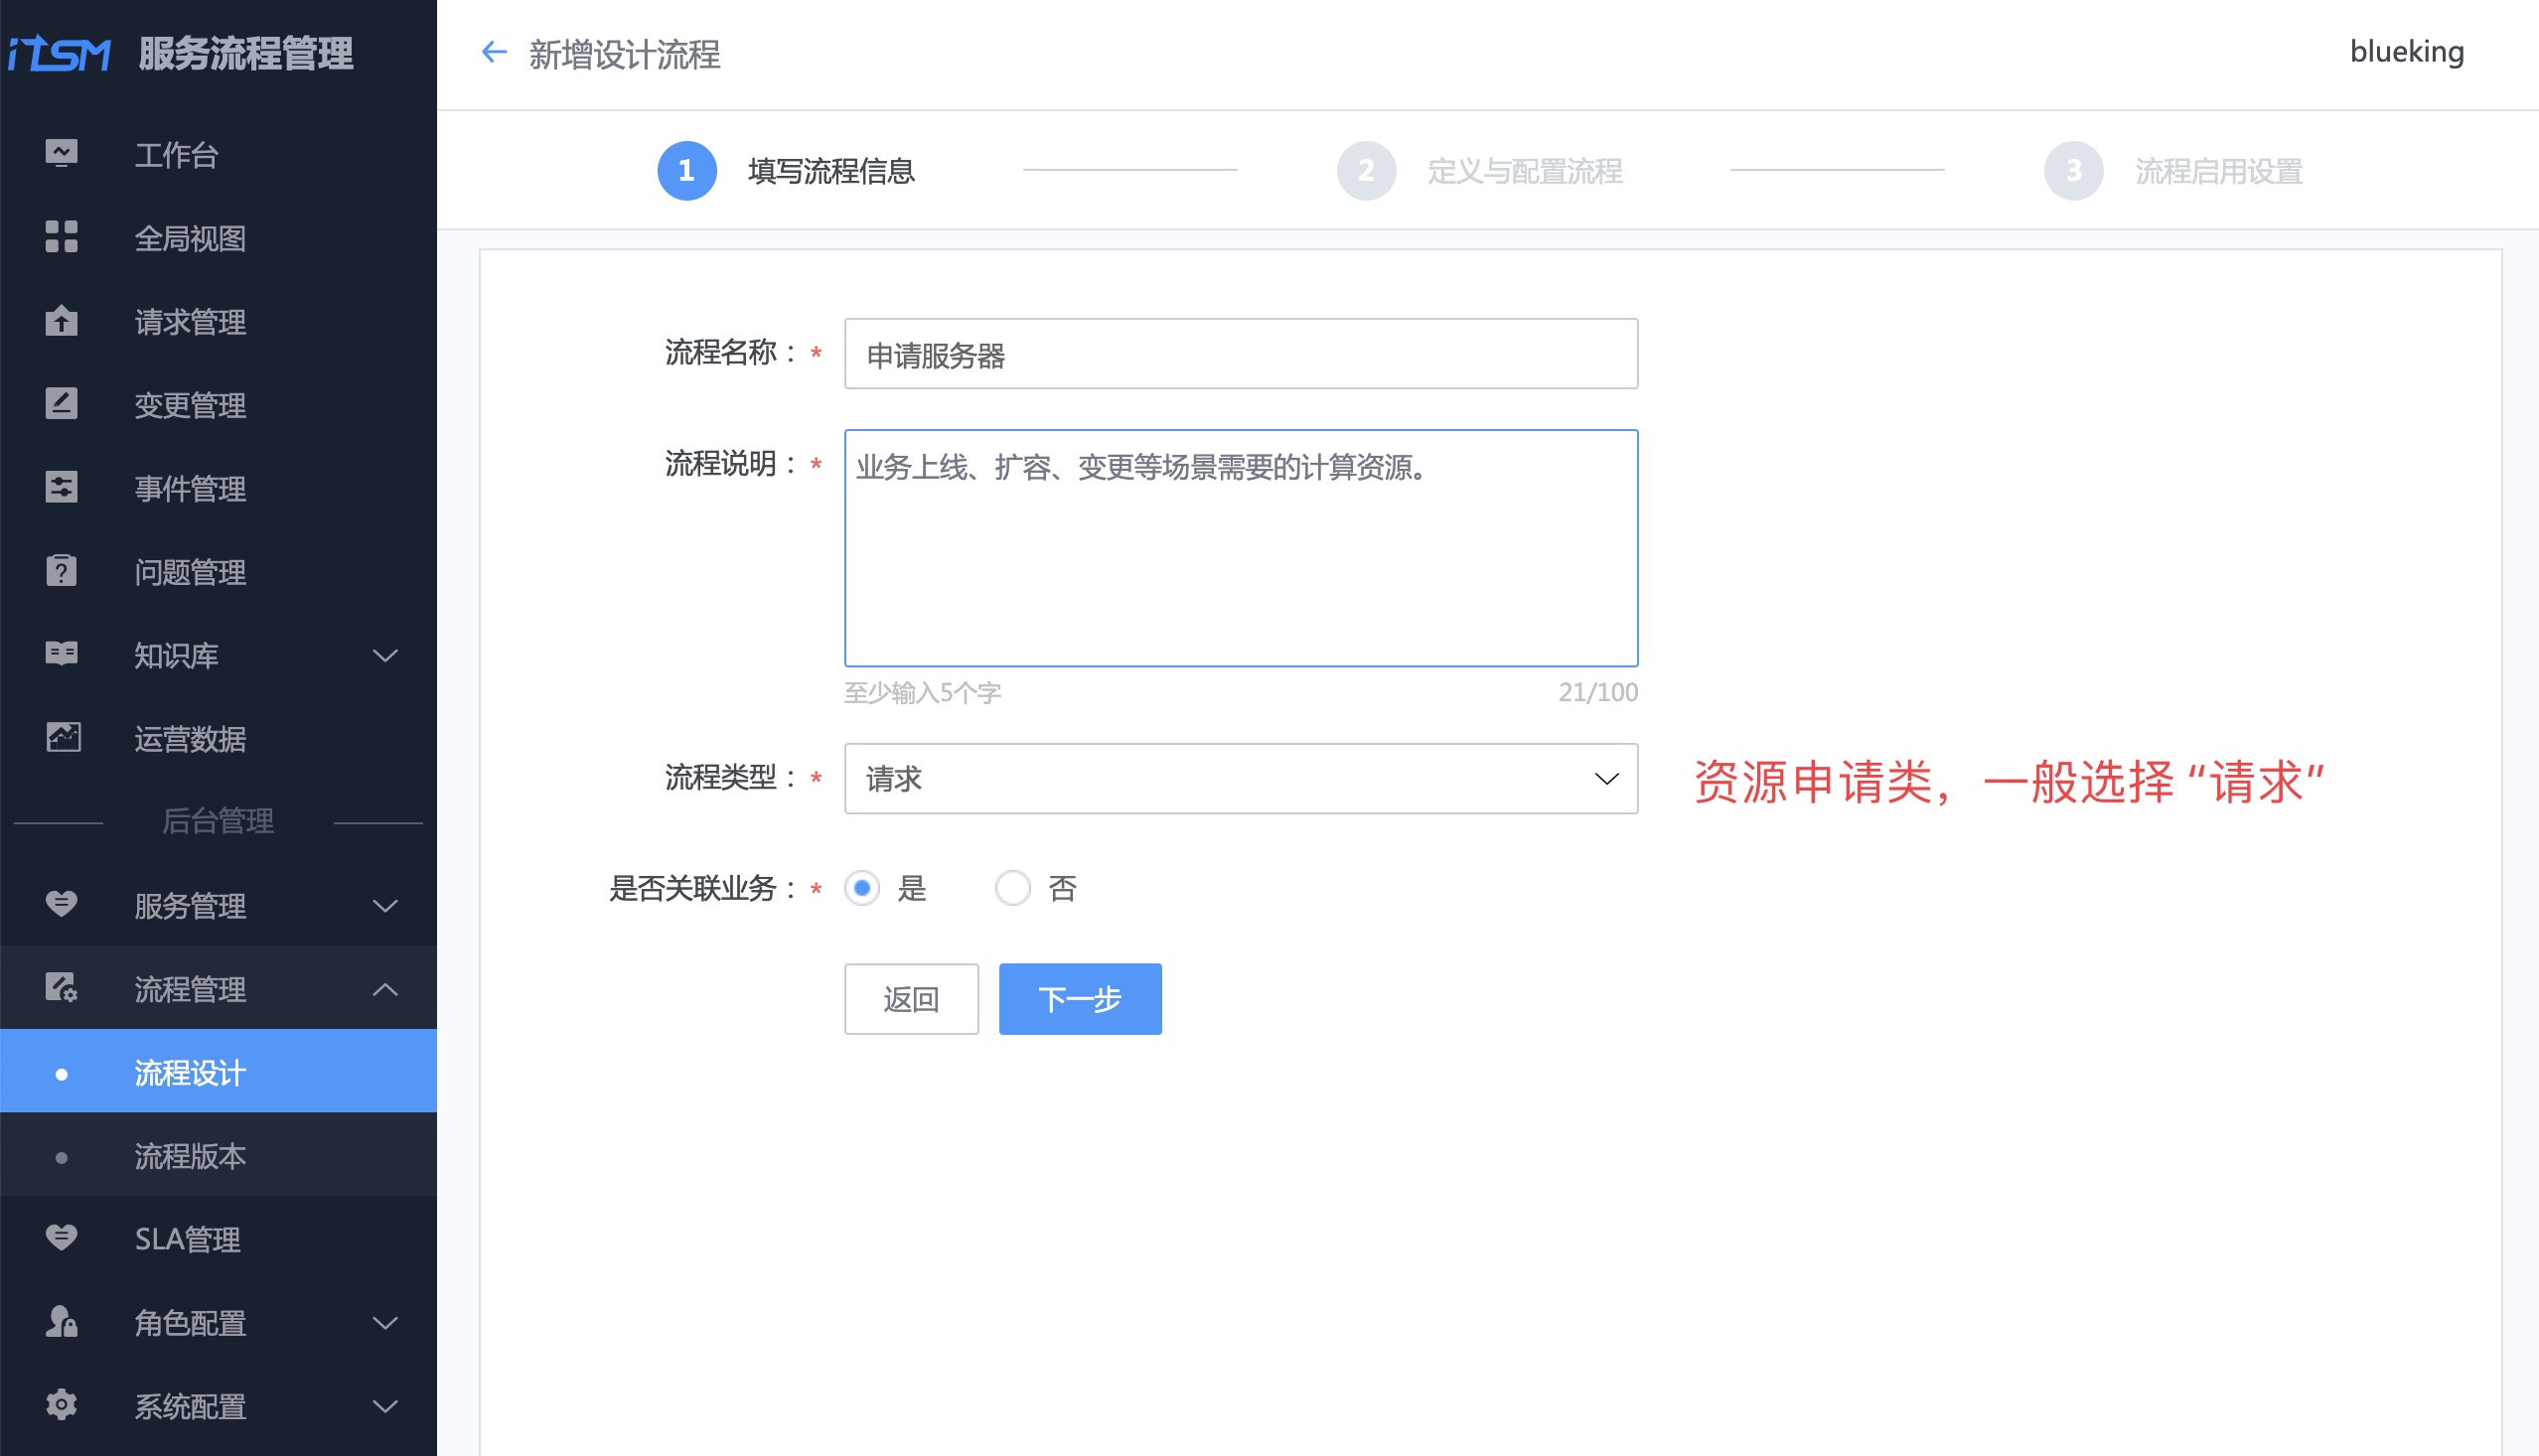Viewport: 2539px width, 1456px height.
Task: Open 流程版本 submenu item
Action: coord(190,1156)
